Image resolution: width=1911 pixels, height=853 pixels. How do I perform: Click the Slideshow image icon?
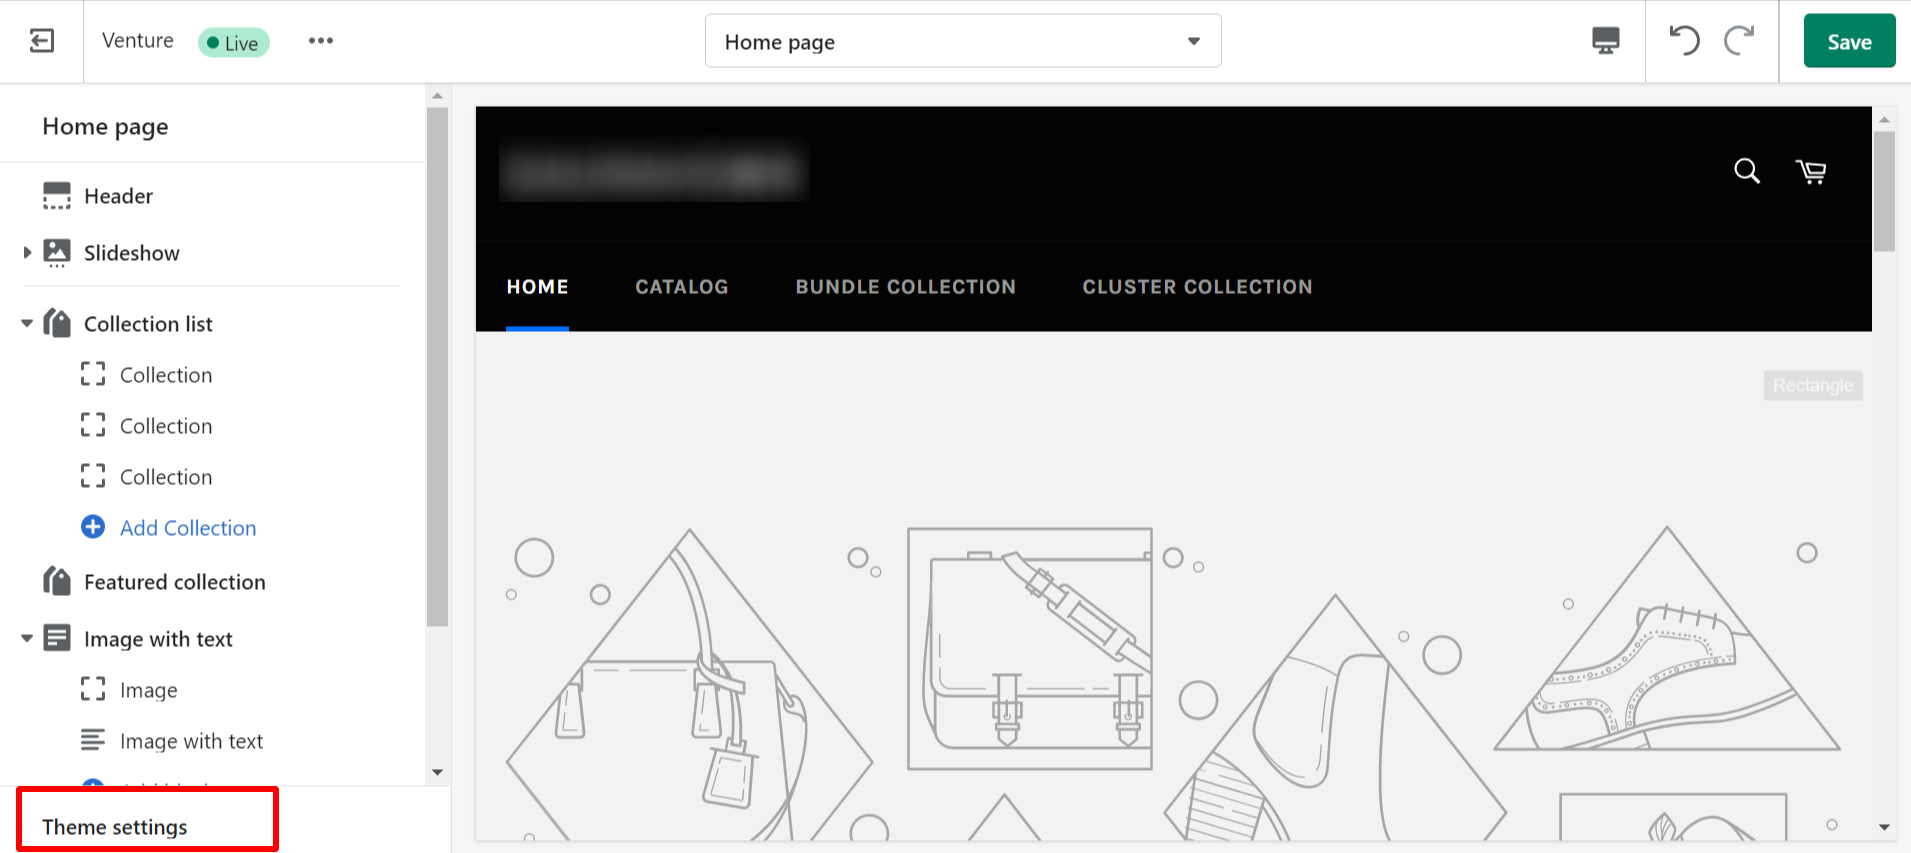click(57, 253)
